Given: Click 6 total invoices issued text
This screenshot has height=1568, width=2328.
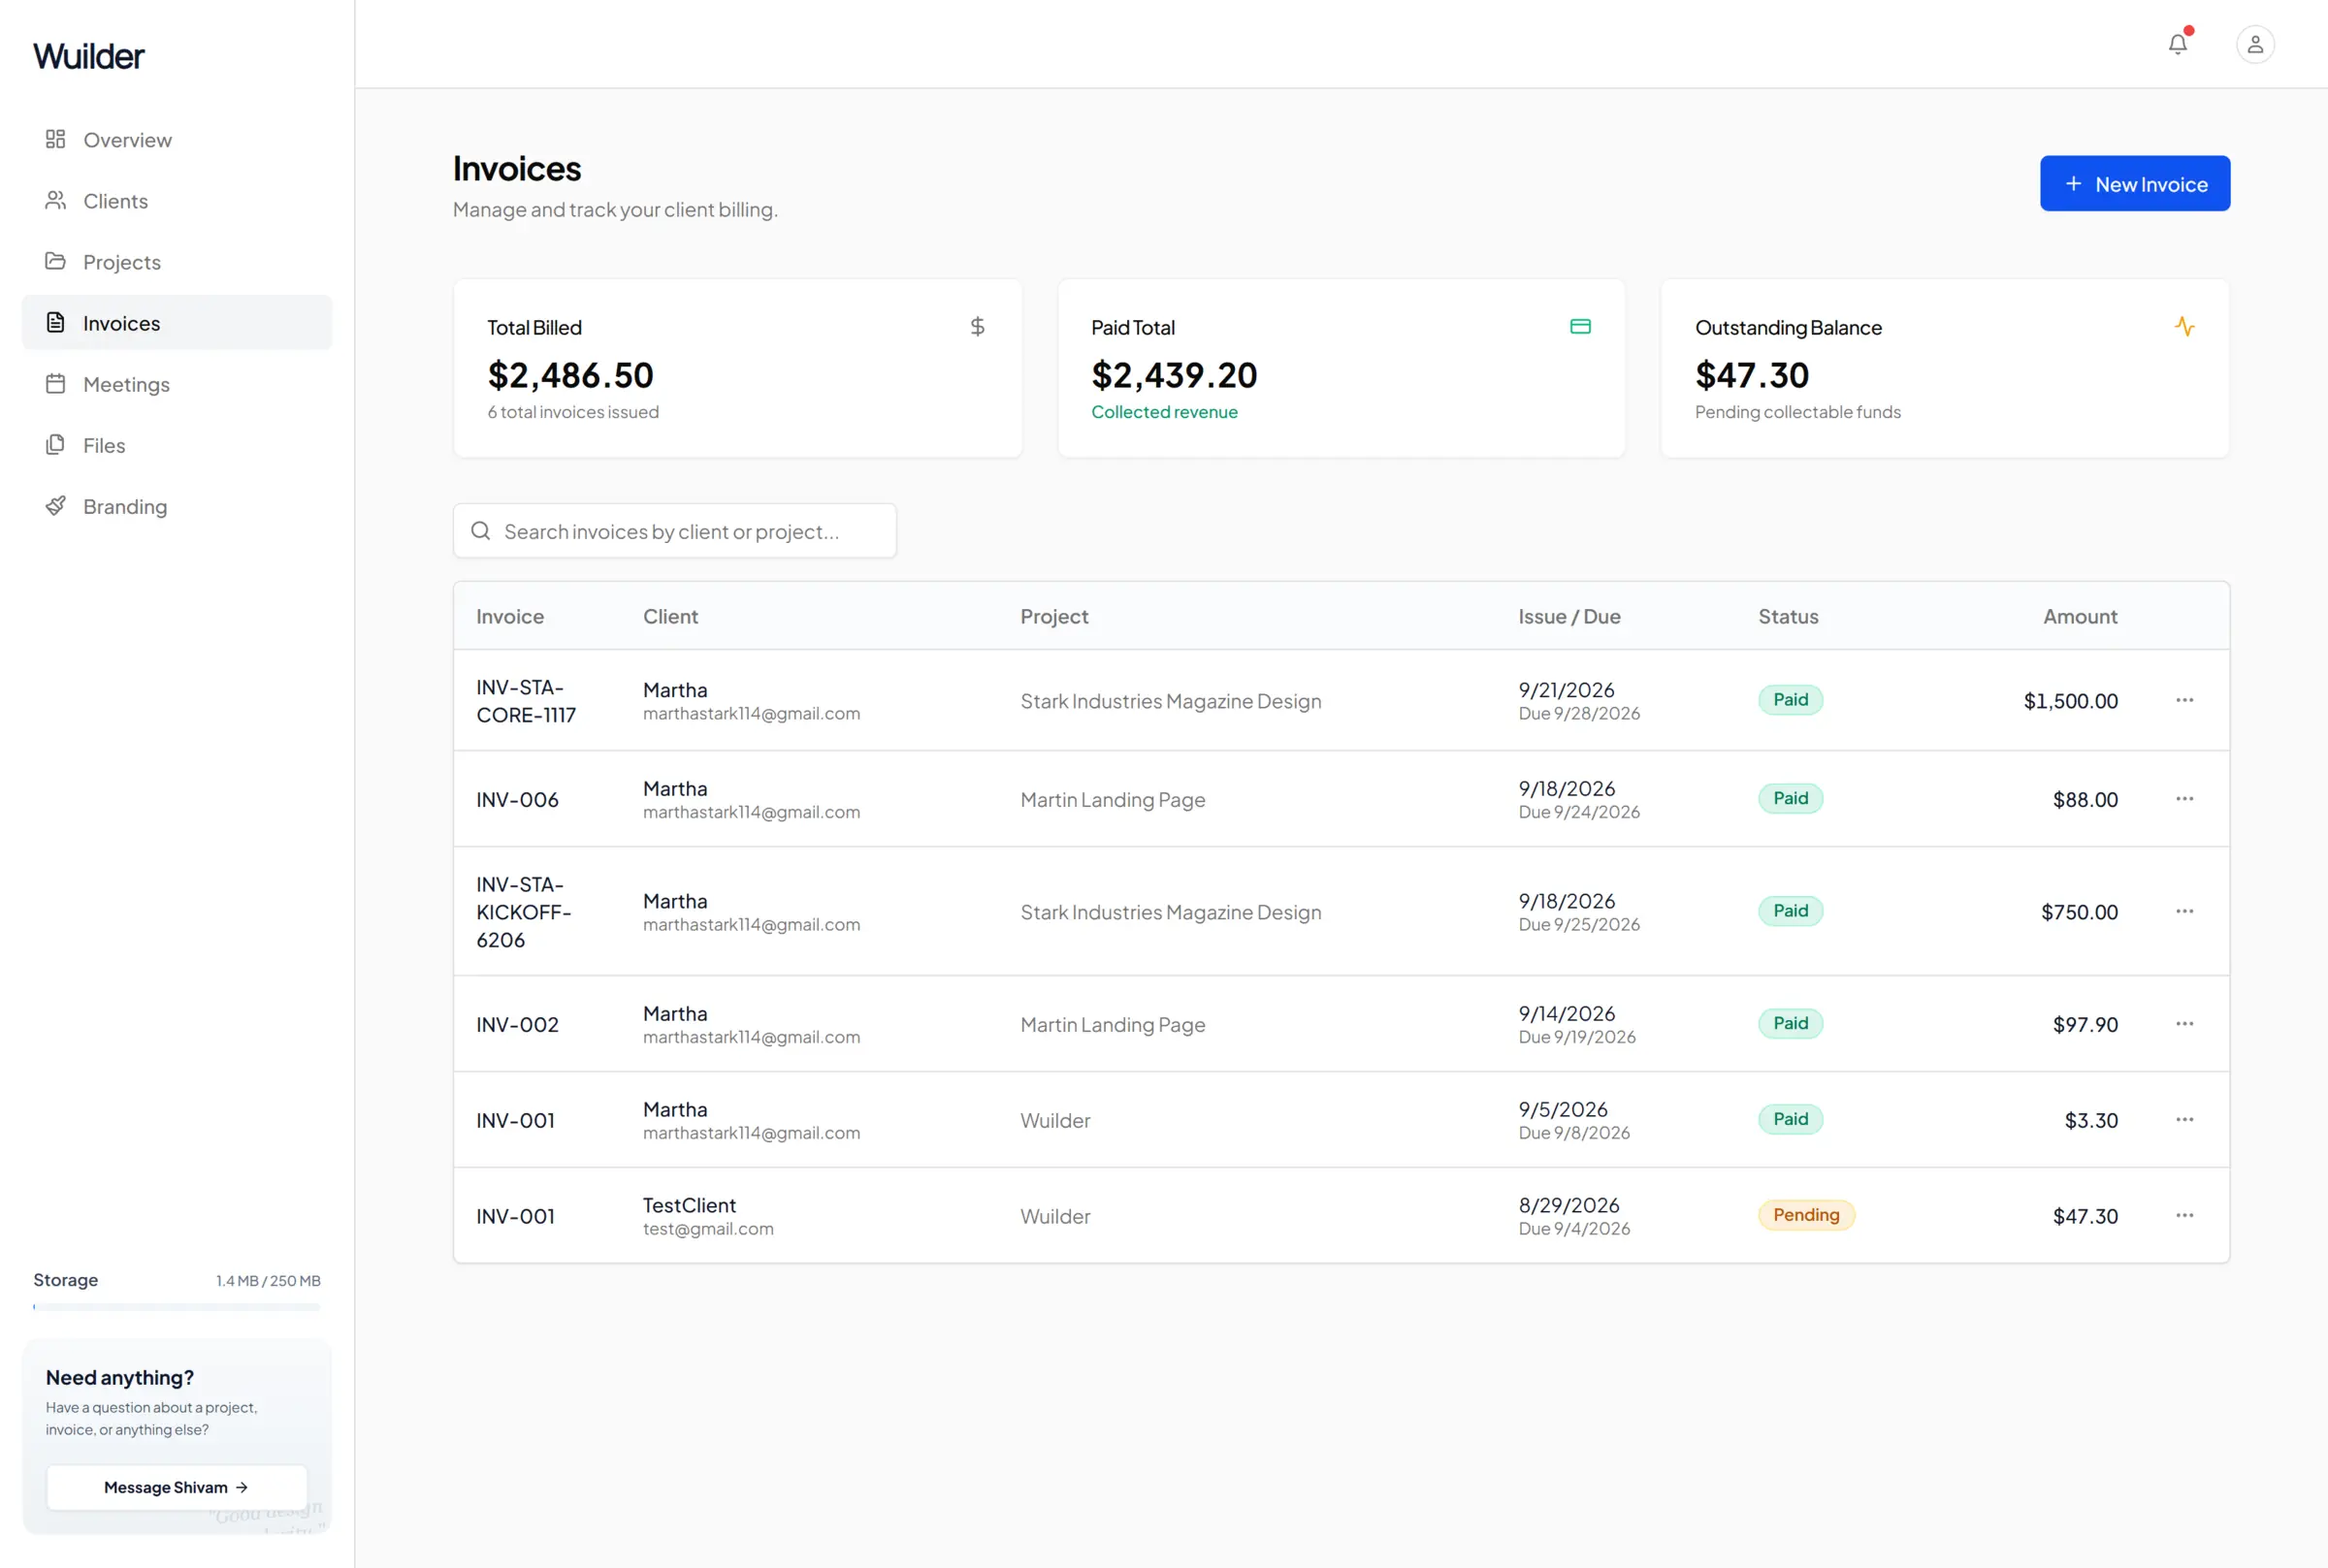Looking at the screenshot, I should (x=573, y=412).
